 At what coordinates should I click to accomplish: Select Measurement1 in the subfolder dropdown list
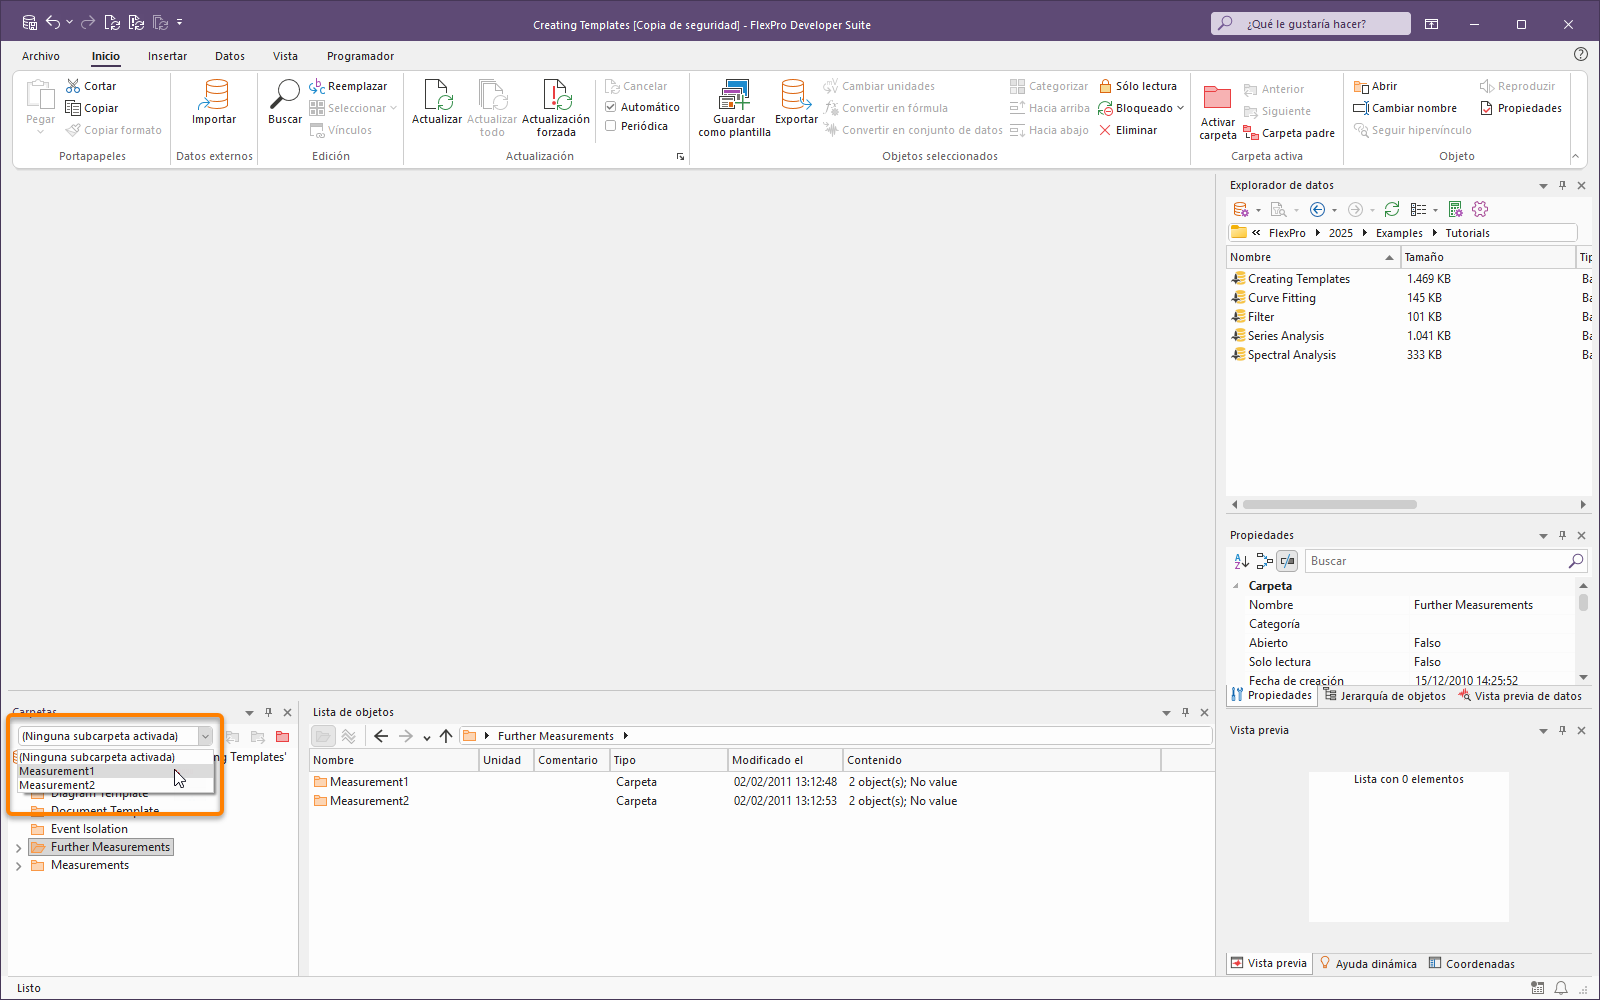[57, 771]
